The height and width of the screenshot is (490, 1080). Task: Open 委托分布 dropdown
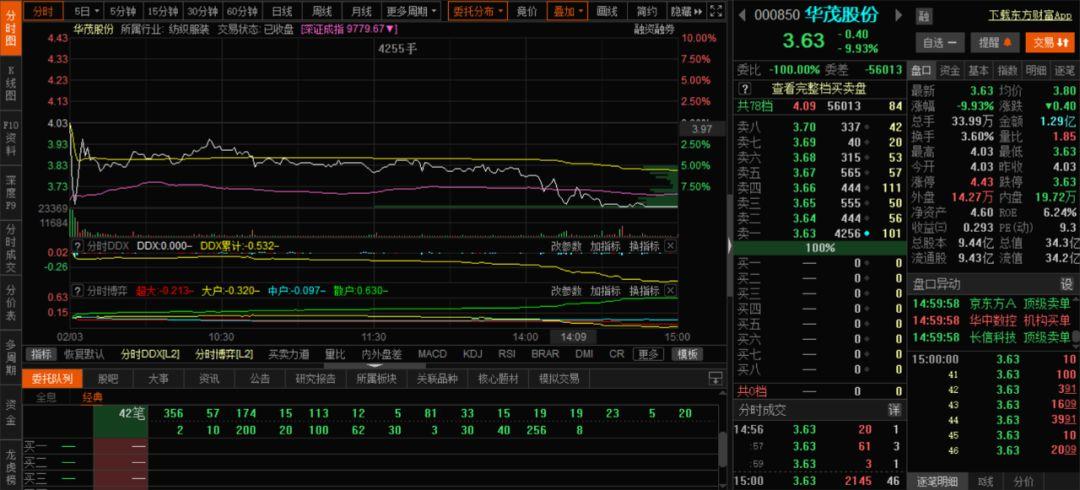click(x=478, y=11)
